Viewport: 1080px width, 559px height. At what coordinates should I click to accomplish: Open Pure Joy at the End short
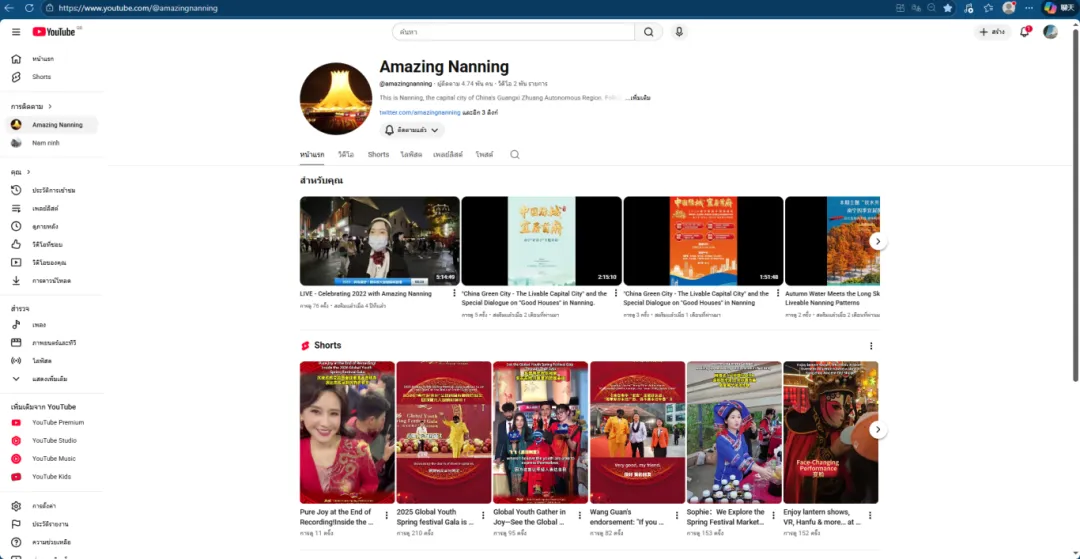[x=347, y=432]
